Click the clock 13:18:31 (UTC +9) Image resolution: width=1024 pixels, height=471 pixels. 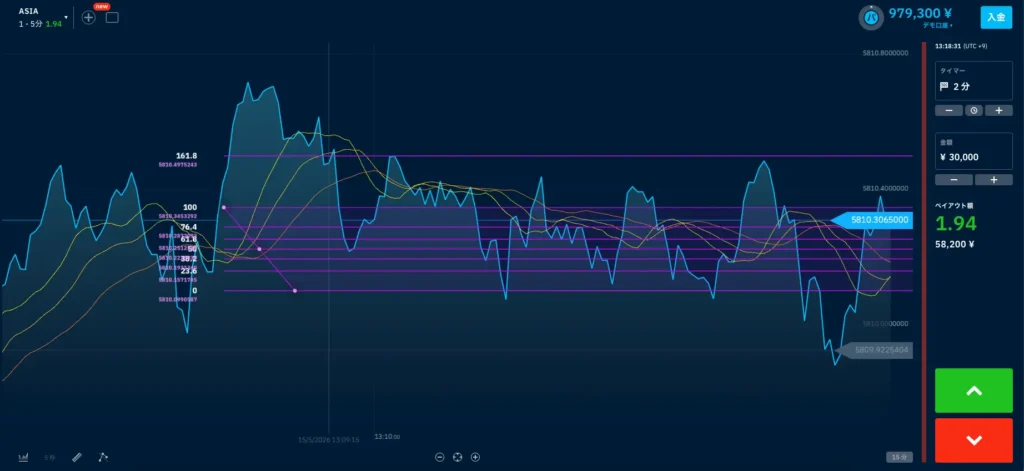pos(963,46)
